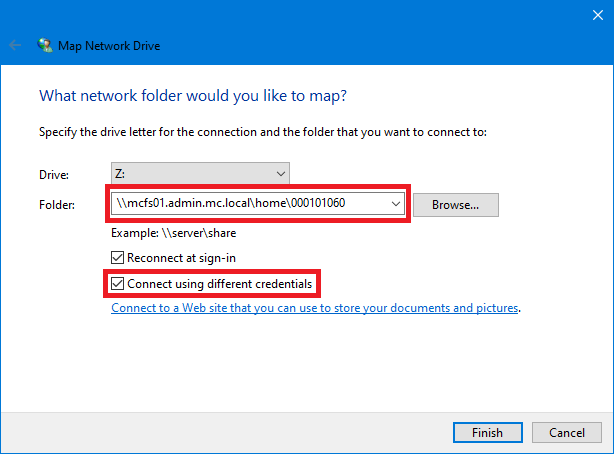Viewport: 614px width, 454px height.
Task: Click the Browse... button
Action: pyautogui.click(x=456, y=205)
